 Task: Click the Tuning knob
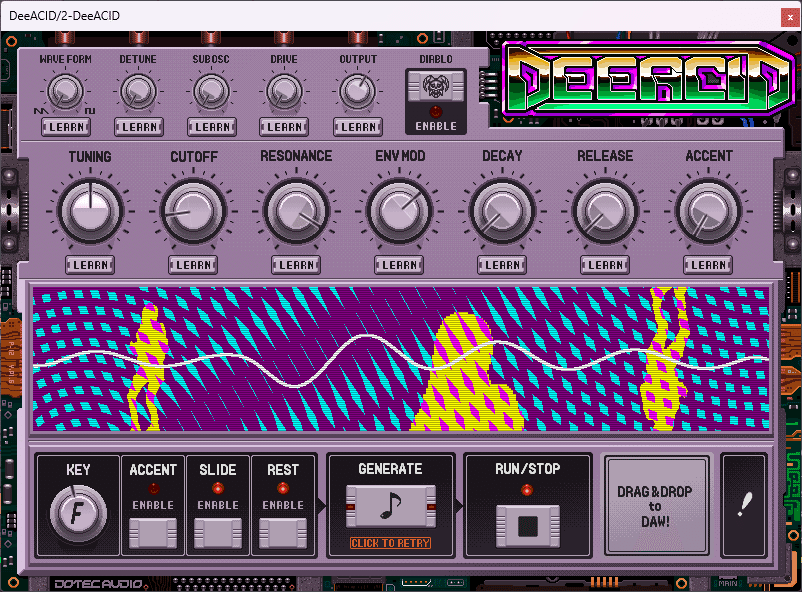90,210
